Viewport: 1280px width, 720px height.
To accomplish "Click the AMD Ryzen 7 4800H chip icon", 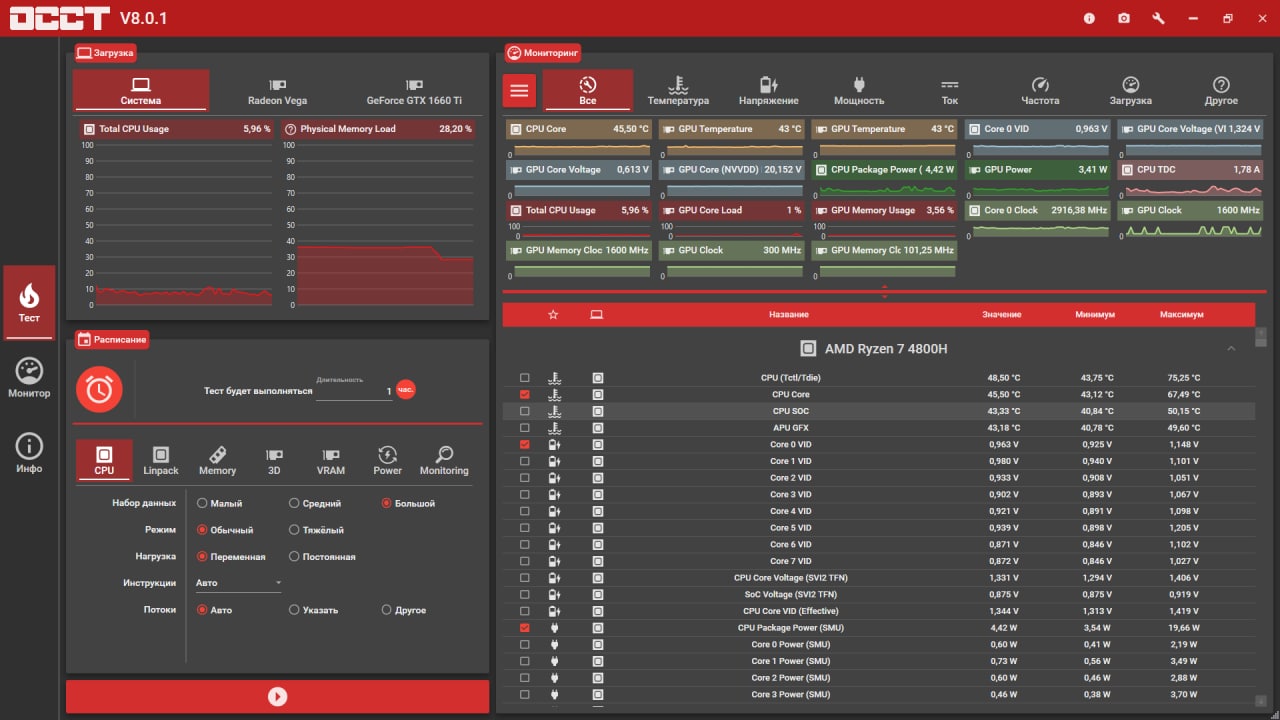I will (808, 349).
